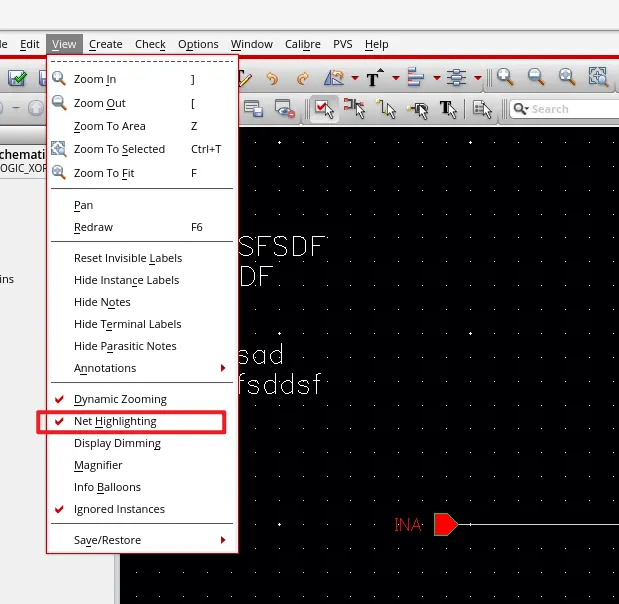The height and width of the screenshot is (604, 619).
Task: Enable Magnifier in View menu
Action: click(x=142, y=465)
